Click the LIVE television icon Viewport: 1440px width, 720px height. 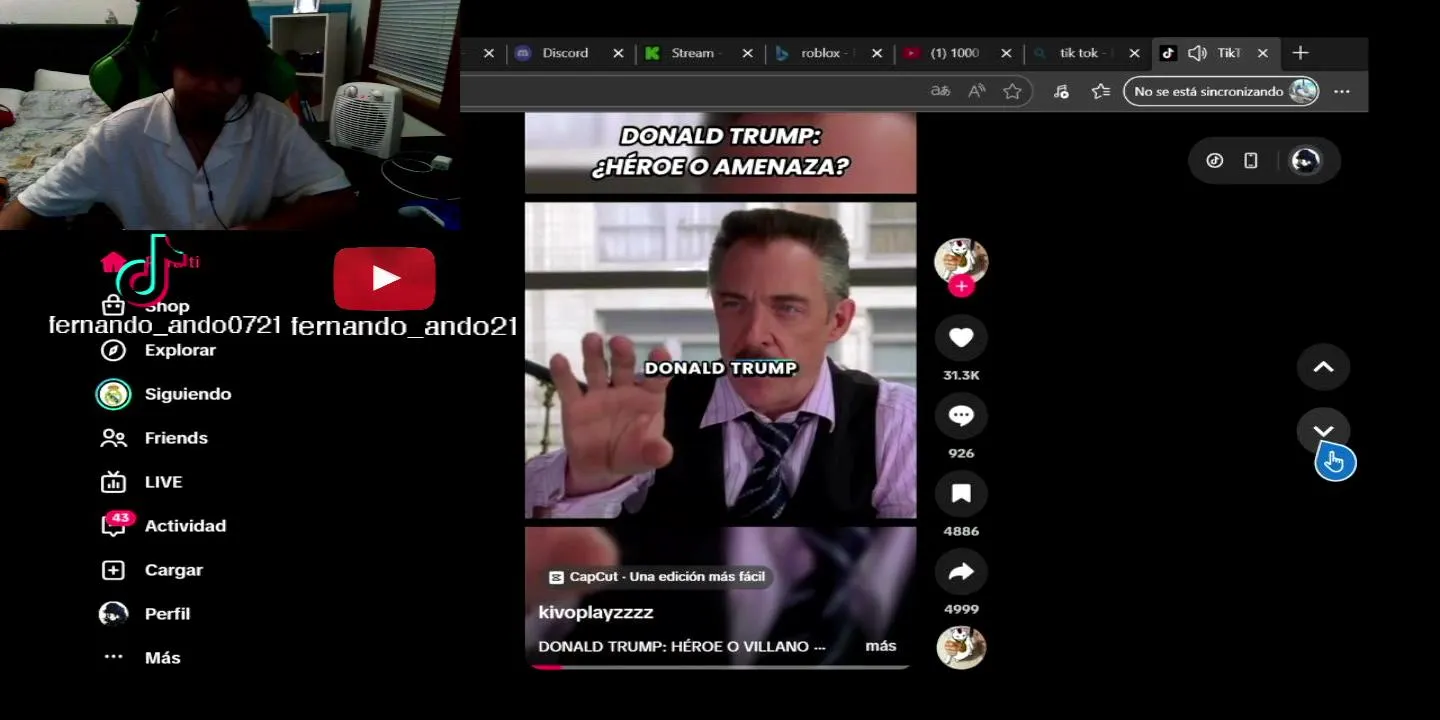[113, 482]
